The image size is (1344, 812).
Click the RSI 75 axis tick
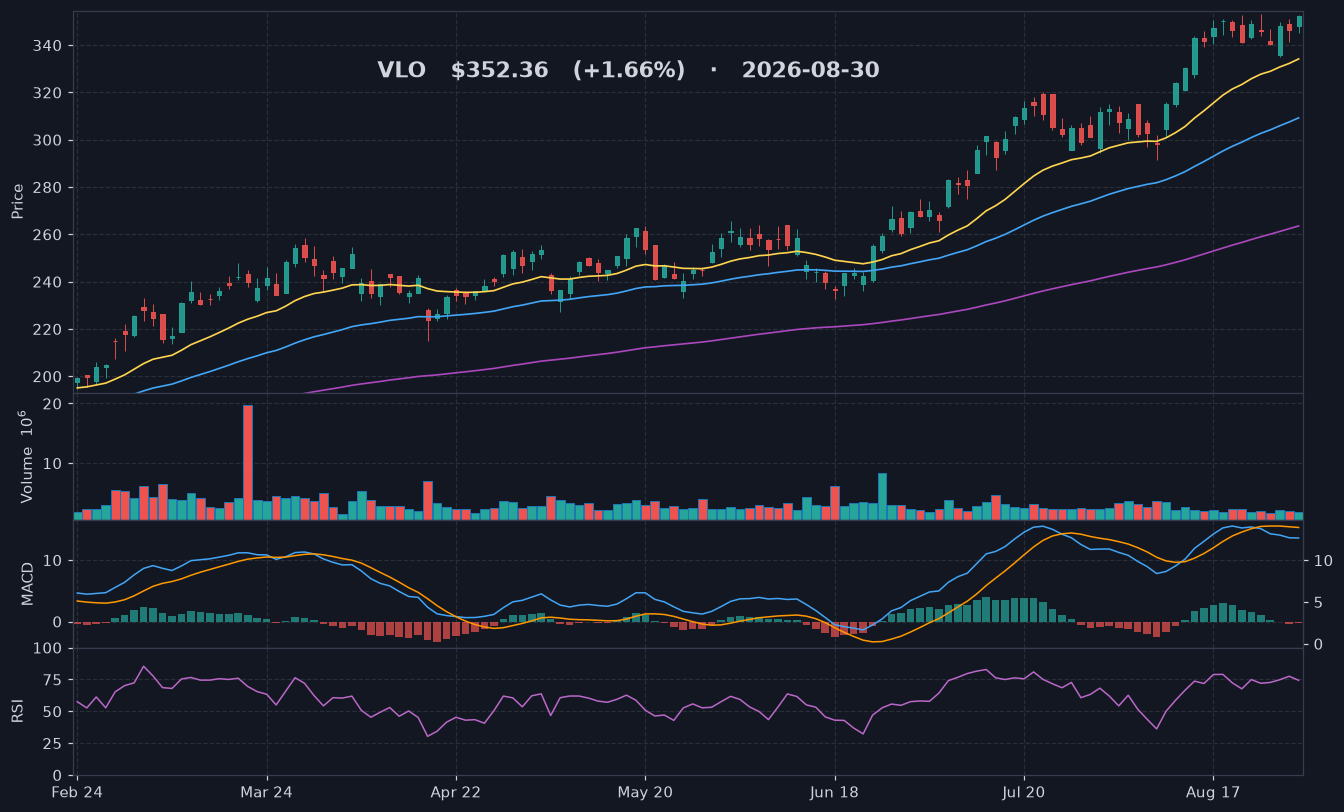[54, 681]
